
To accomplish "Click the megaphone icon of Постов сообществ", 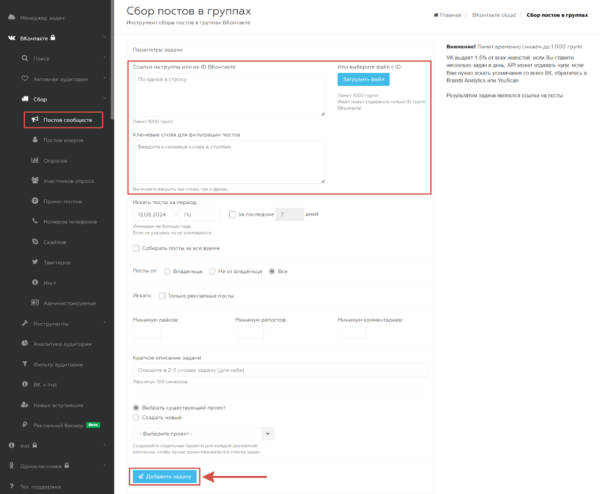I will (x=35, y=119).
